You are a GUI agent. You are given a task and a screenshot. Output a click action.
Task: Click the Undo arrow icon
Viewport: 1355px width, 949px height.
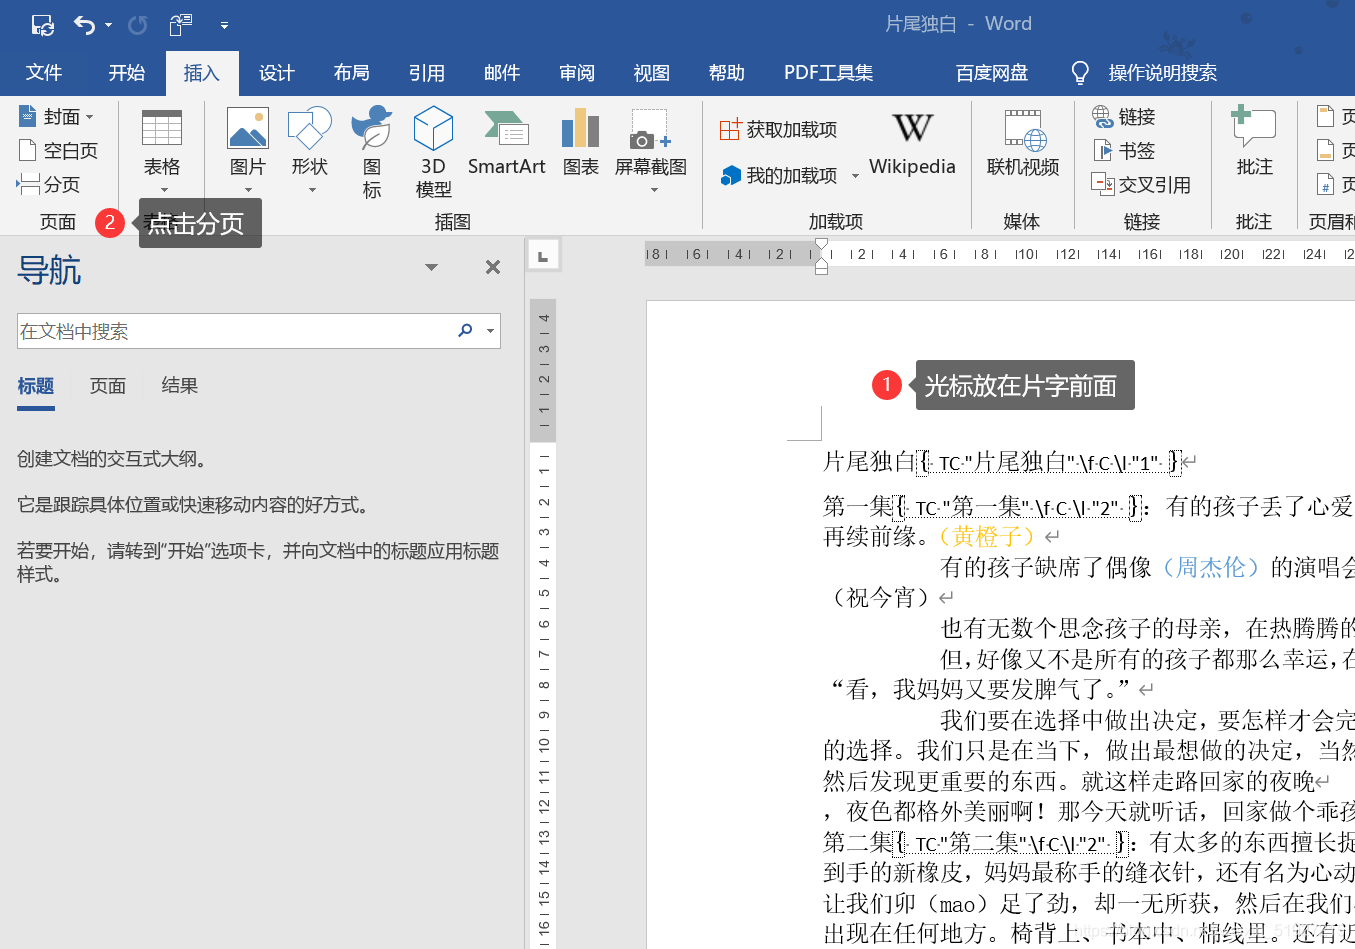pyautogui.click(x=85, y=25)
